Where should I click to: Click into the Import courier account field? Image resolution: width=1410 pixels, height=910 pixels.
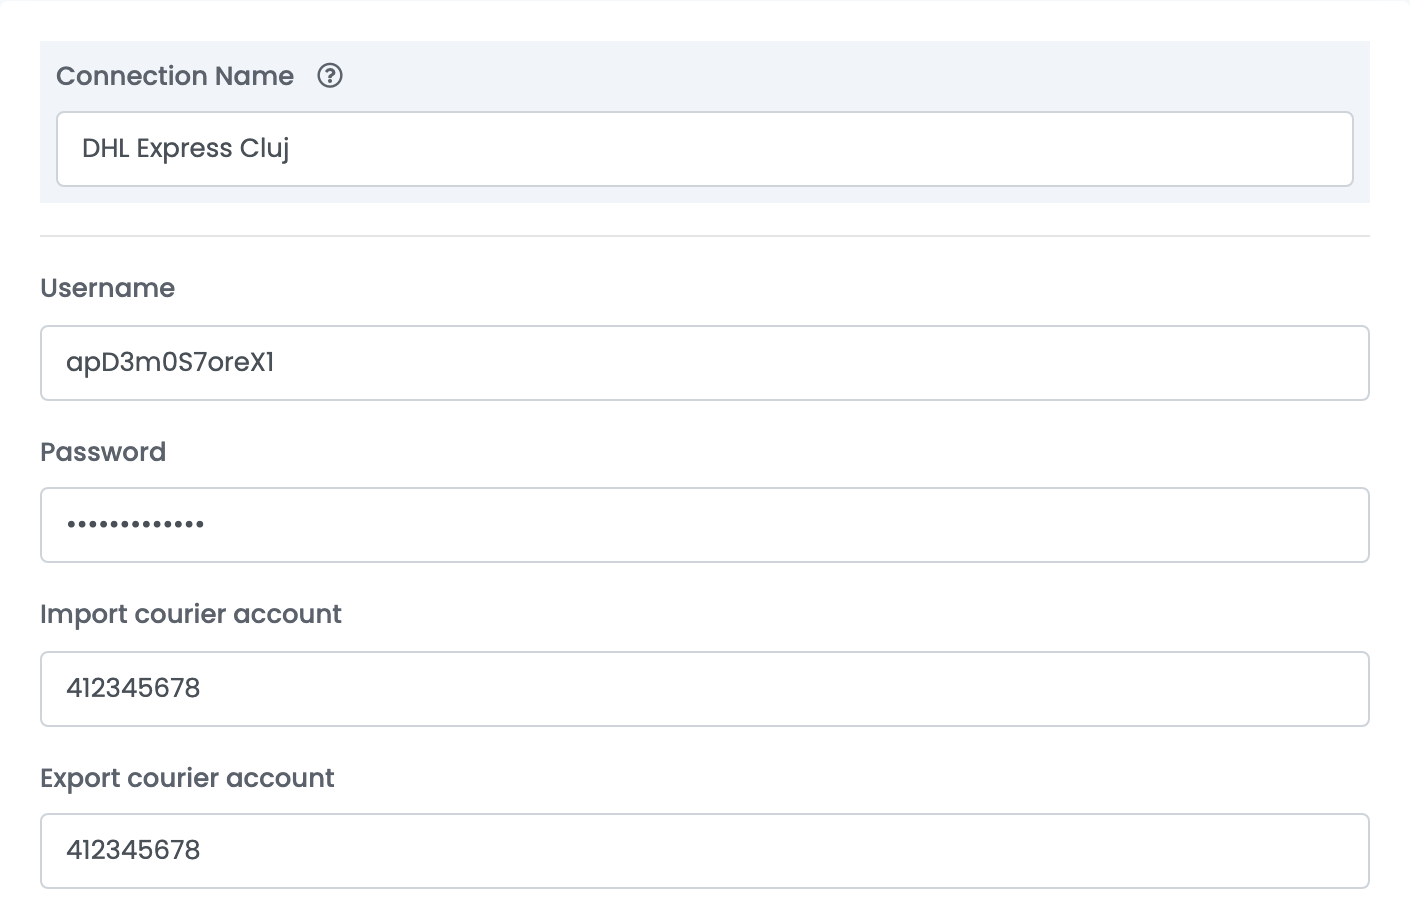(704, 689)
